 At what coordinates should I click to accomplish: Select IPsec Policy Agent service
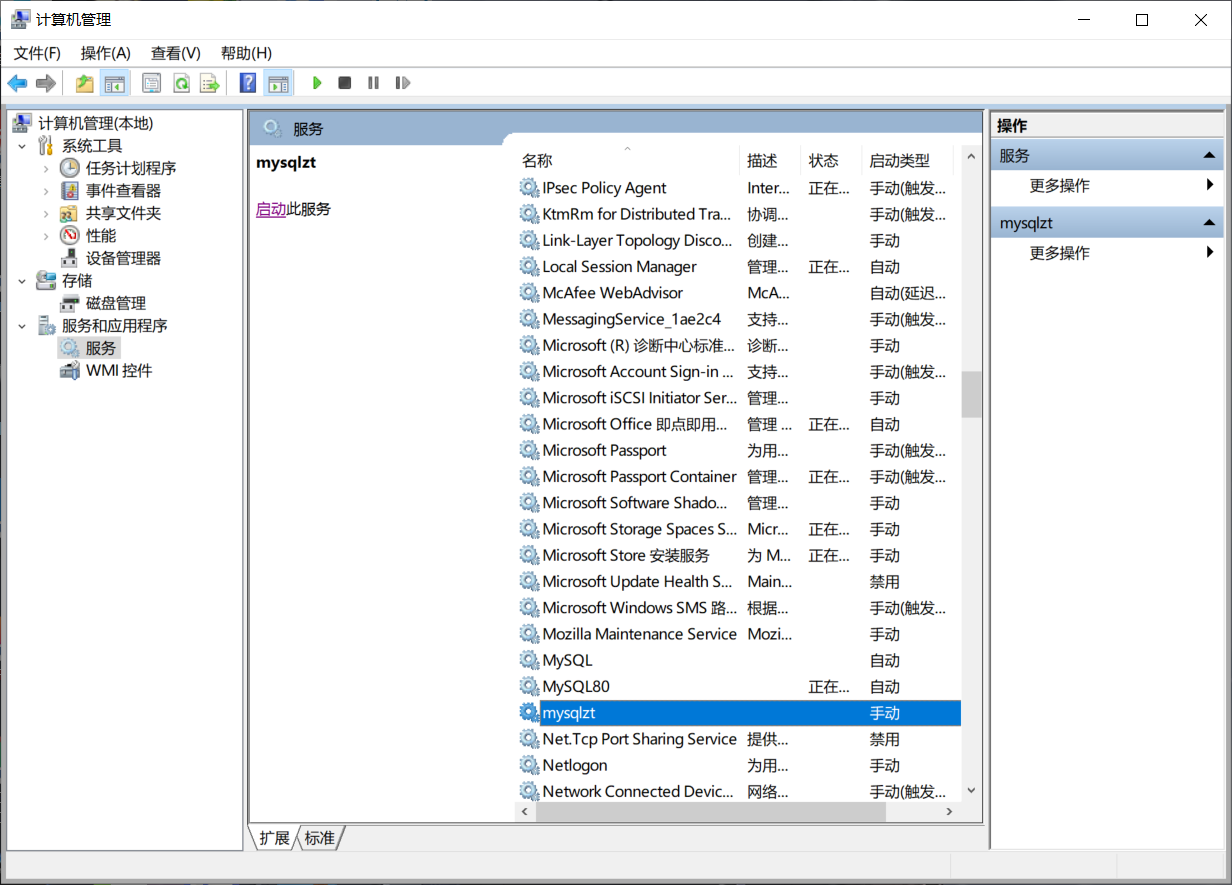[739, 188]
